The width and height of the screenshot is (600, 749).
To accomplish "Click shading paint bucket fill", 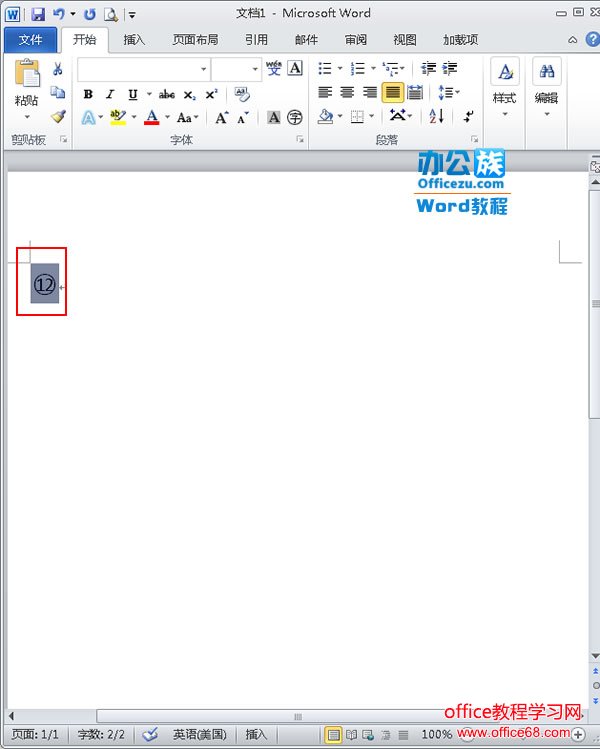I will (x=326, y=116).
